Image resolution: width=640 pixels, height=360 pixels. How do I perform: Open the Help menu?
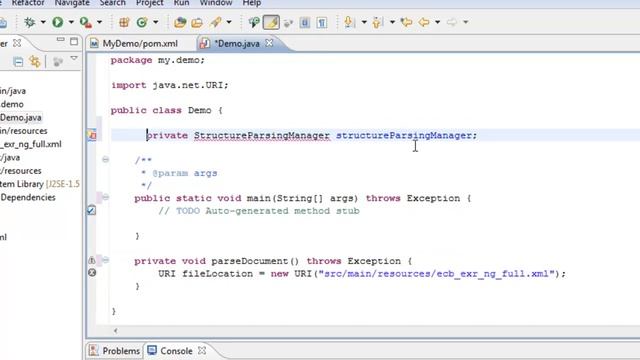pos(252,3)
